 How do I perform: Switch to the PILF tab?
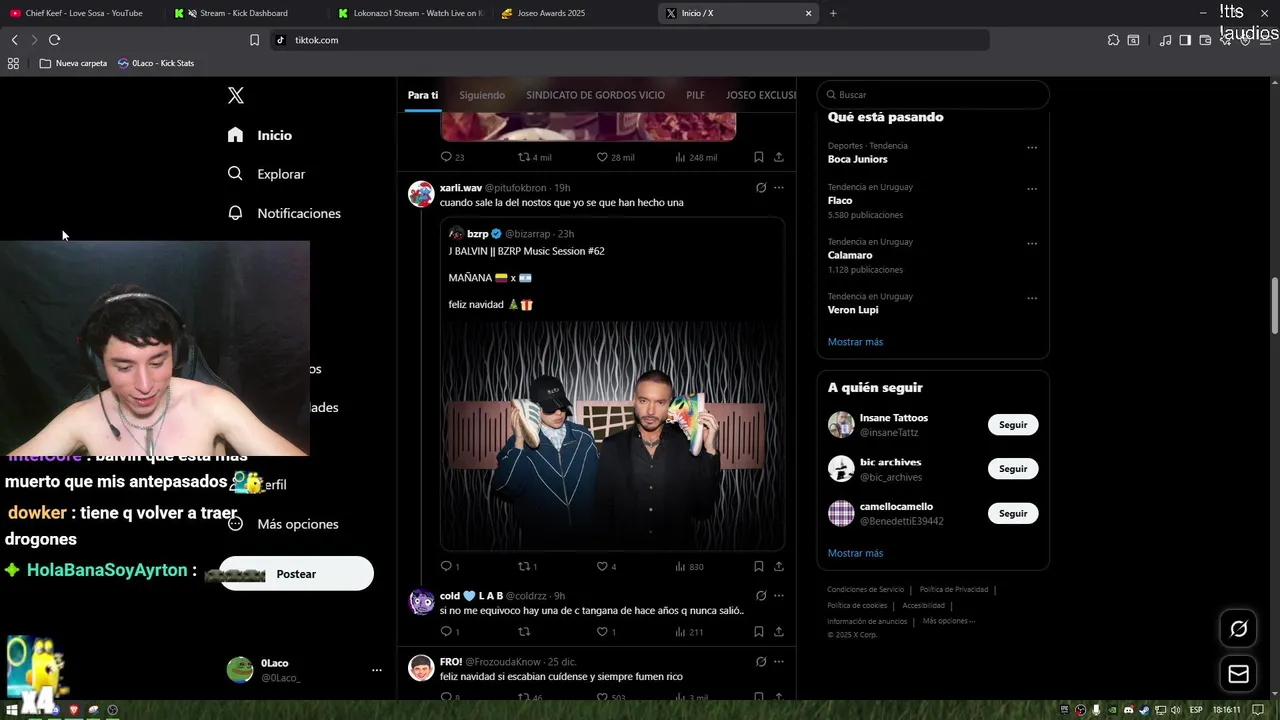pos(695,95)
